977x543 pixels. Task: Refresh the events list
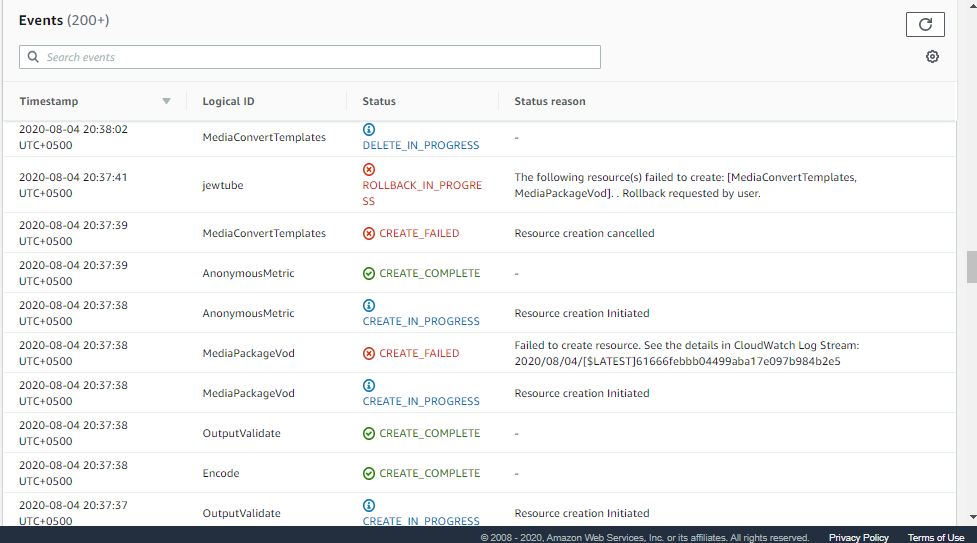click(x=925, y=24)
